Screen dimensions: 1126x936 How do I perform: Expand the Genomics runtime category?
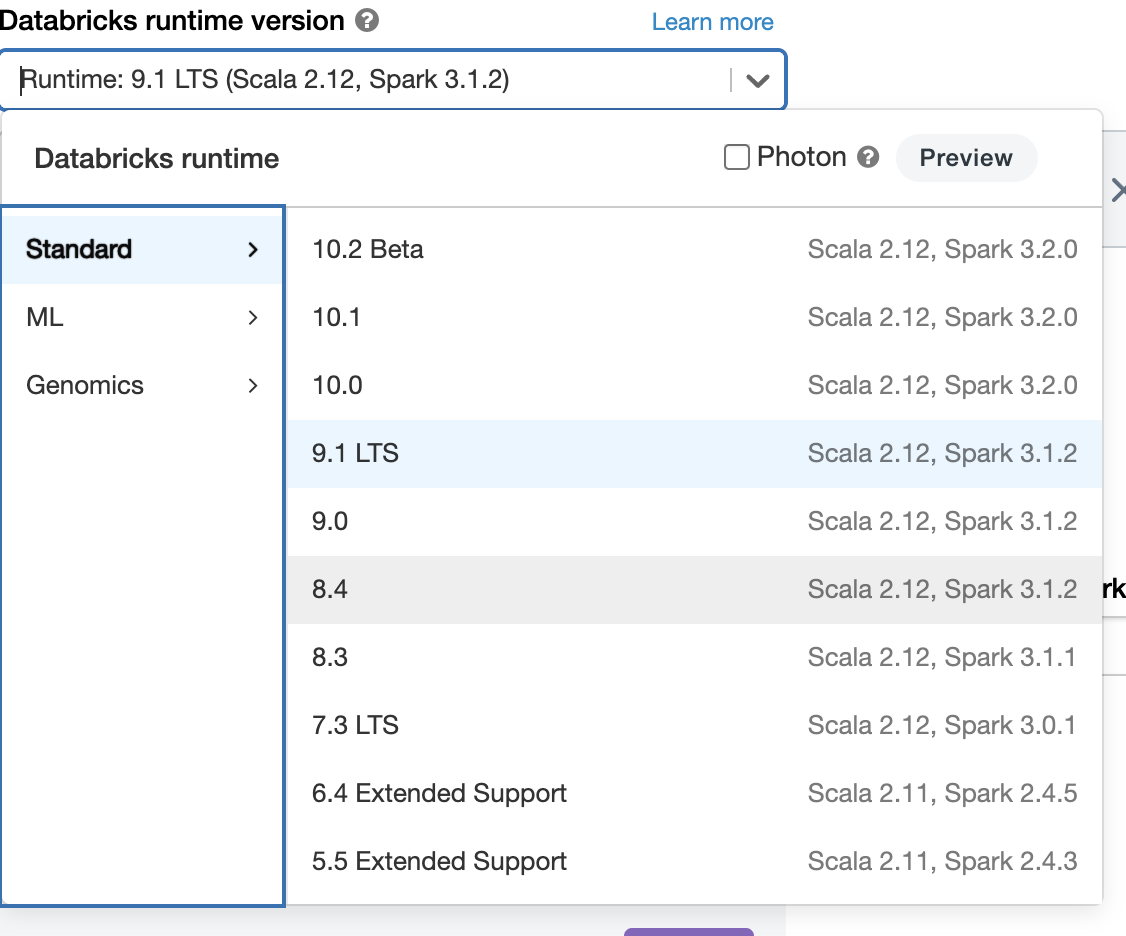click(x=143, y=385)
